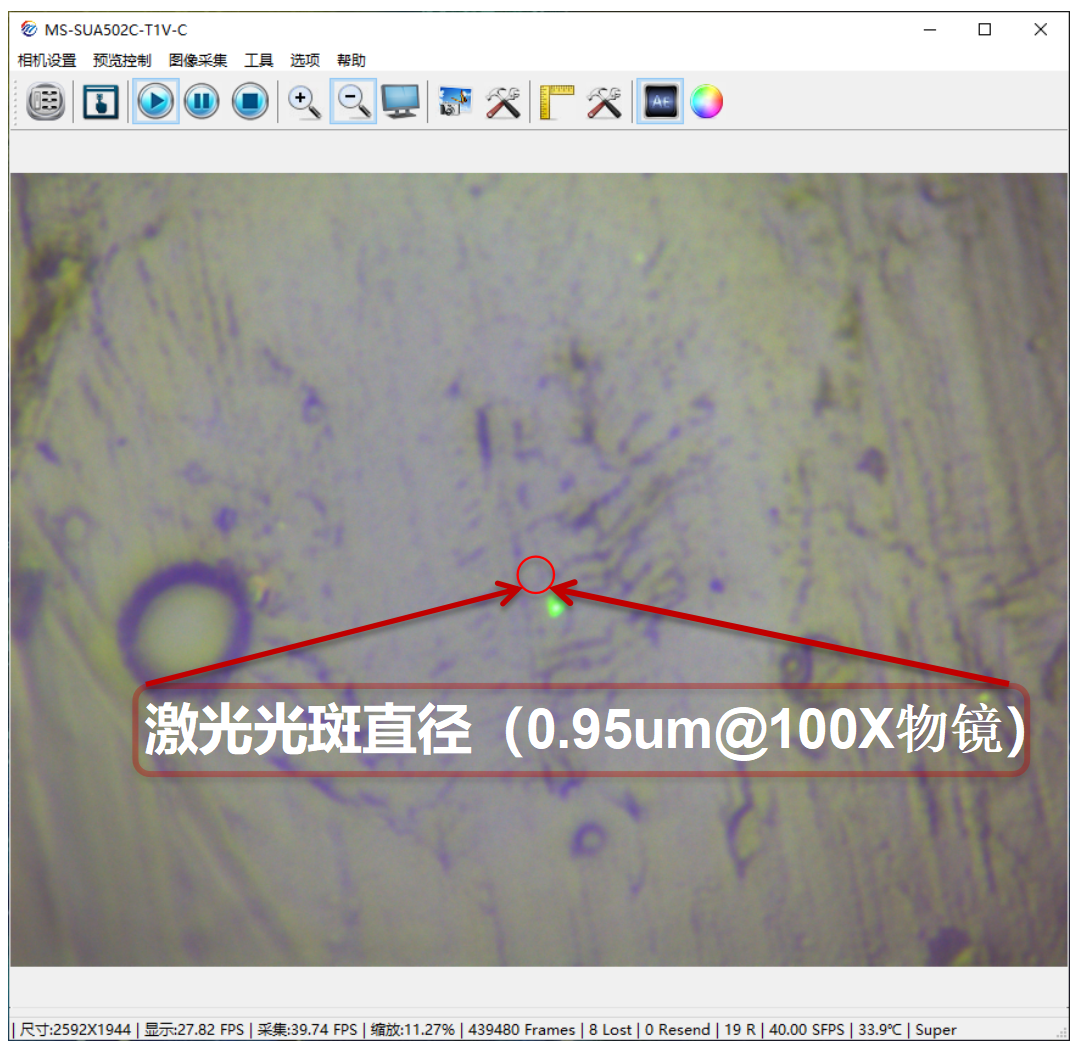The height and width of the screenshot is (1050, 1073).
Task: Open the 相机设置 menu
Action: pyautogui.click(x=47, y=61)
